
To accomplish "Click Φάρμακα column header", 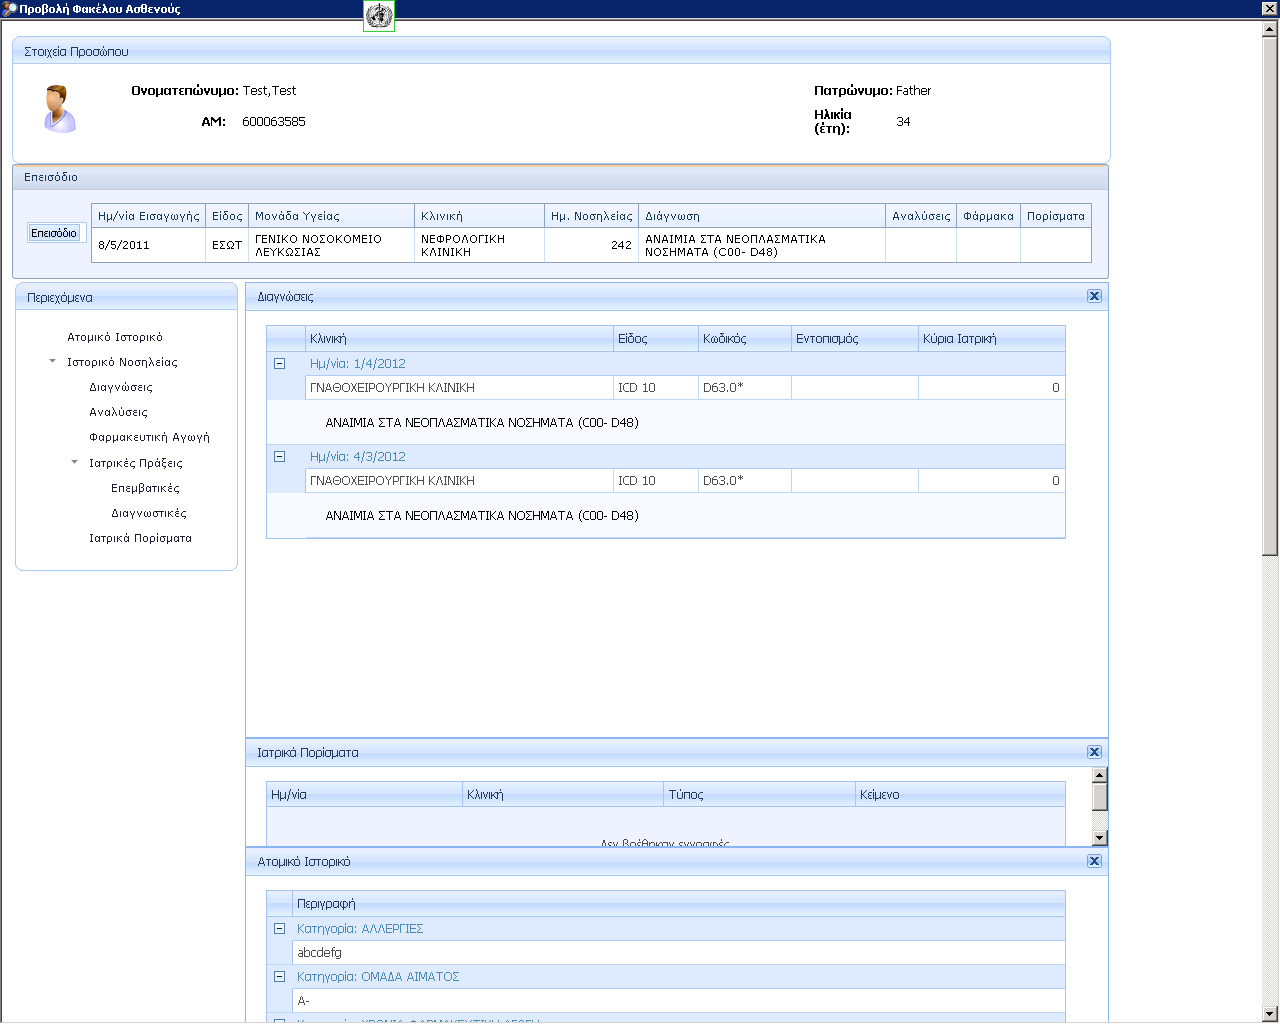I will click(x=988, y=216).
